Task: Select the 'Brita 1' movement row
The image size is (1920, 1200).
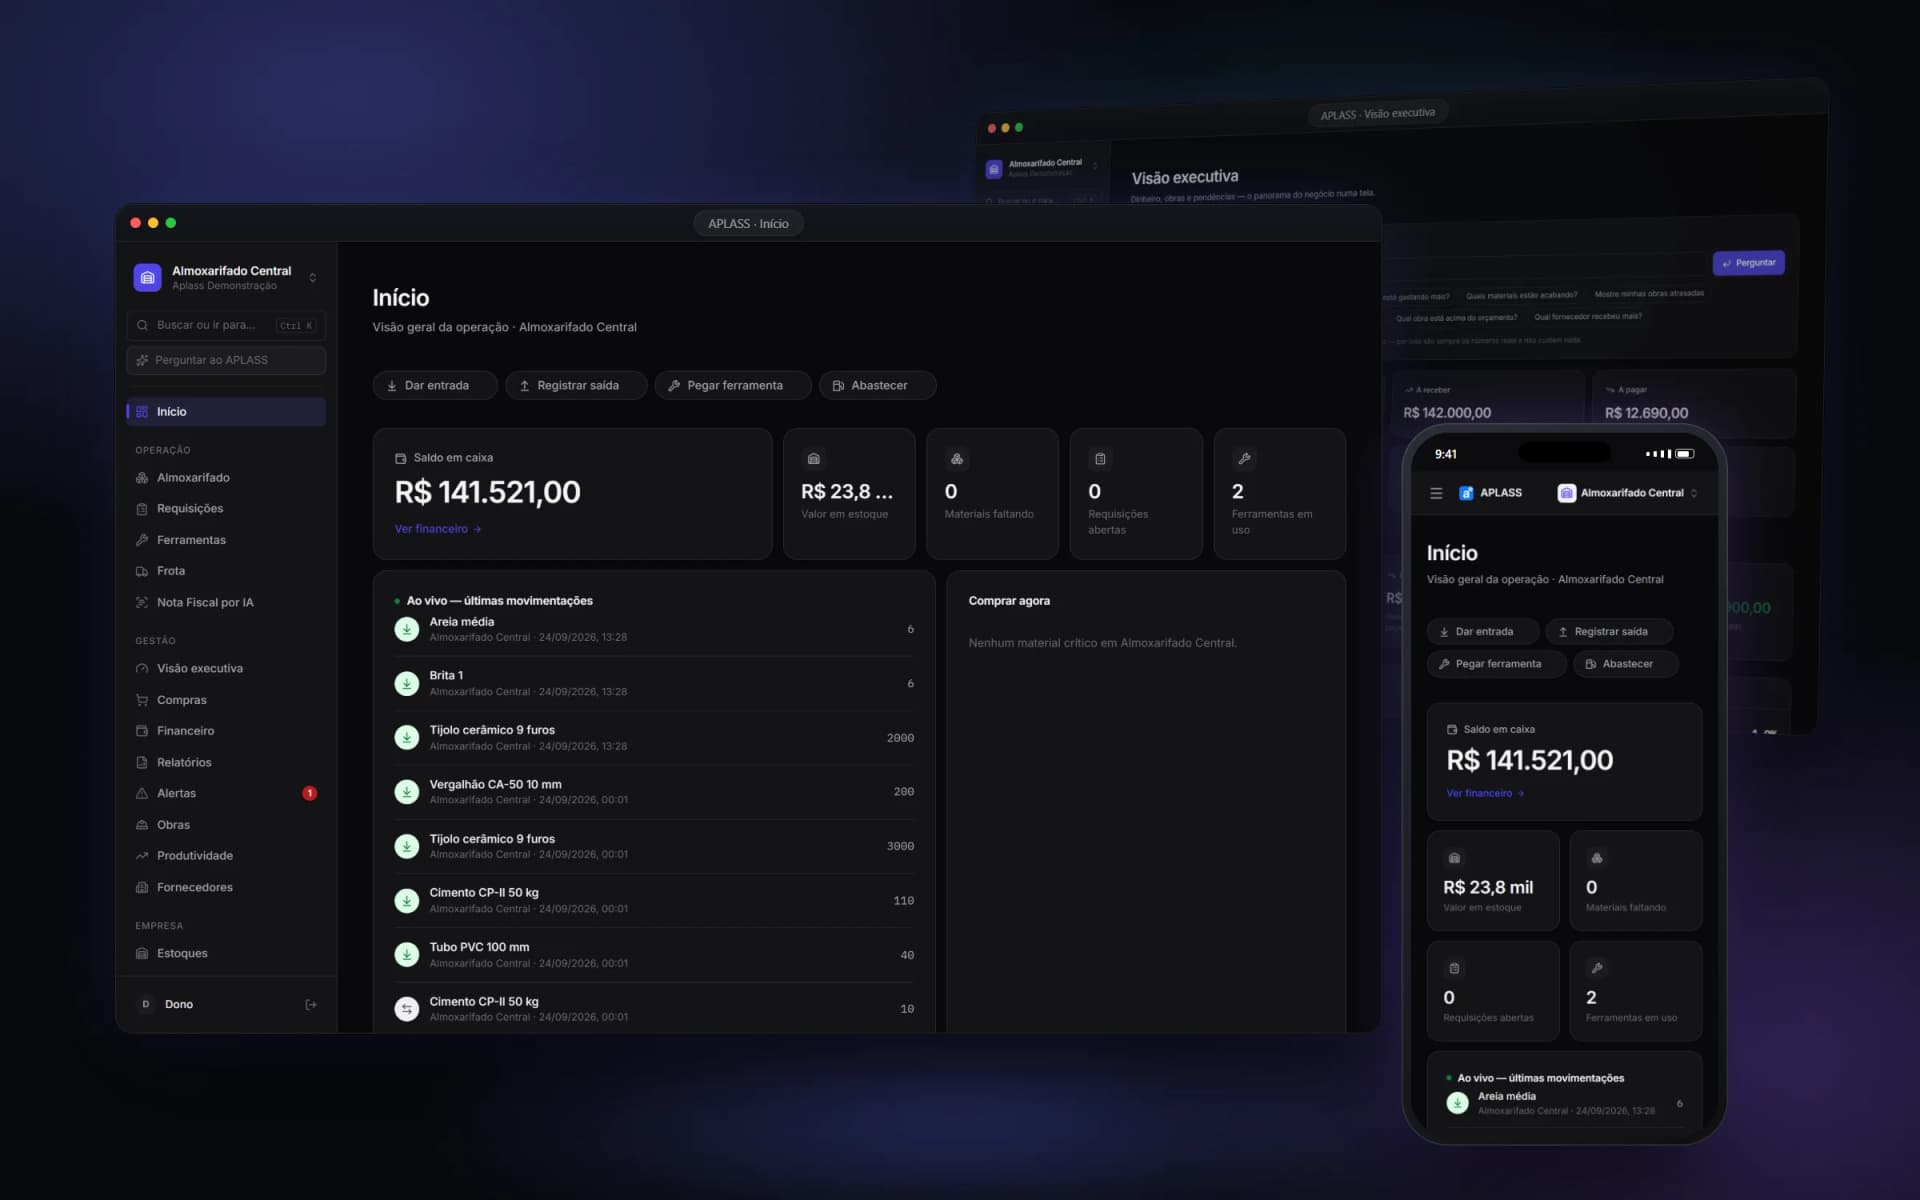Action: tap(654, 684)
